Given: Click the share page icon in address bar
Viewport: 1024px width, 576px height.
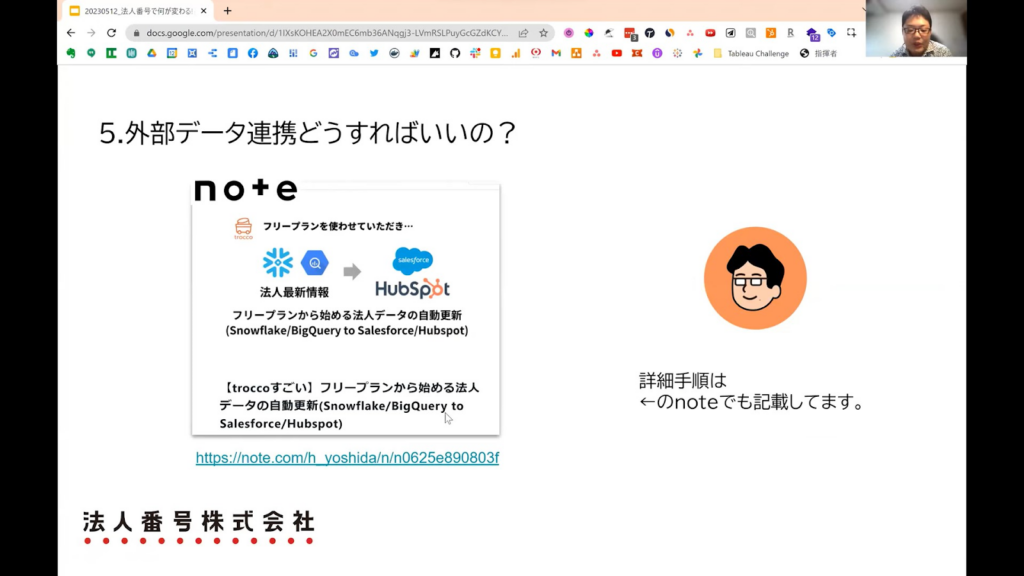Looking at the screenshot, I should pyautogui.click(x=523, y=32).
